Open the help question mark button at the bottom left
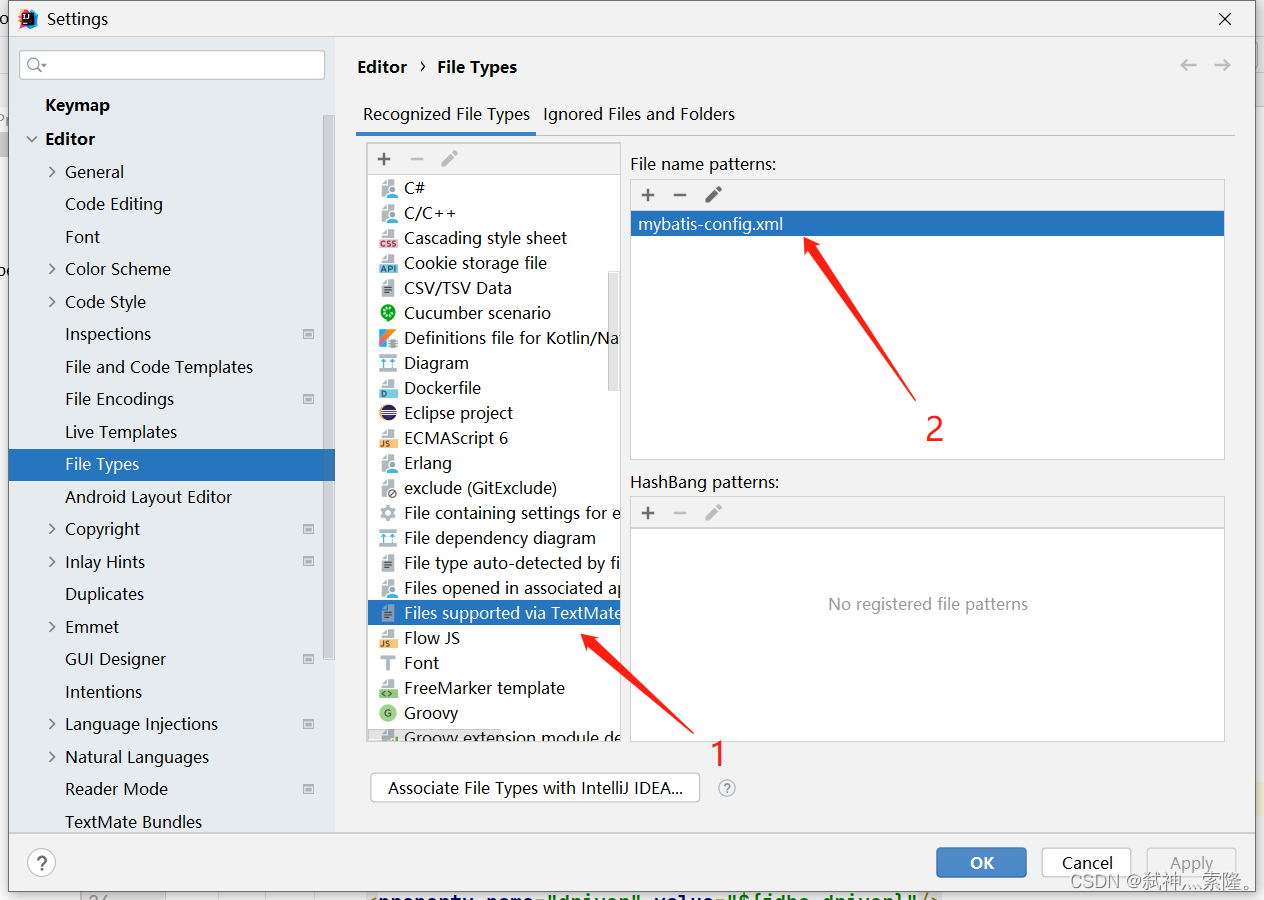 point(41,862)
